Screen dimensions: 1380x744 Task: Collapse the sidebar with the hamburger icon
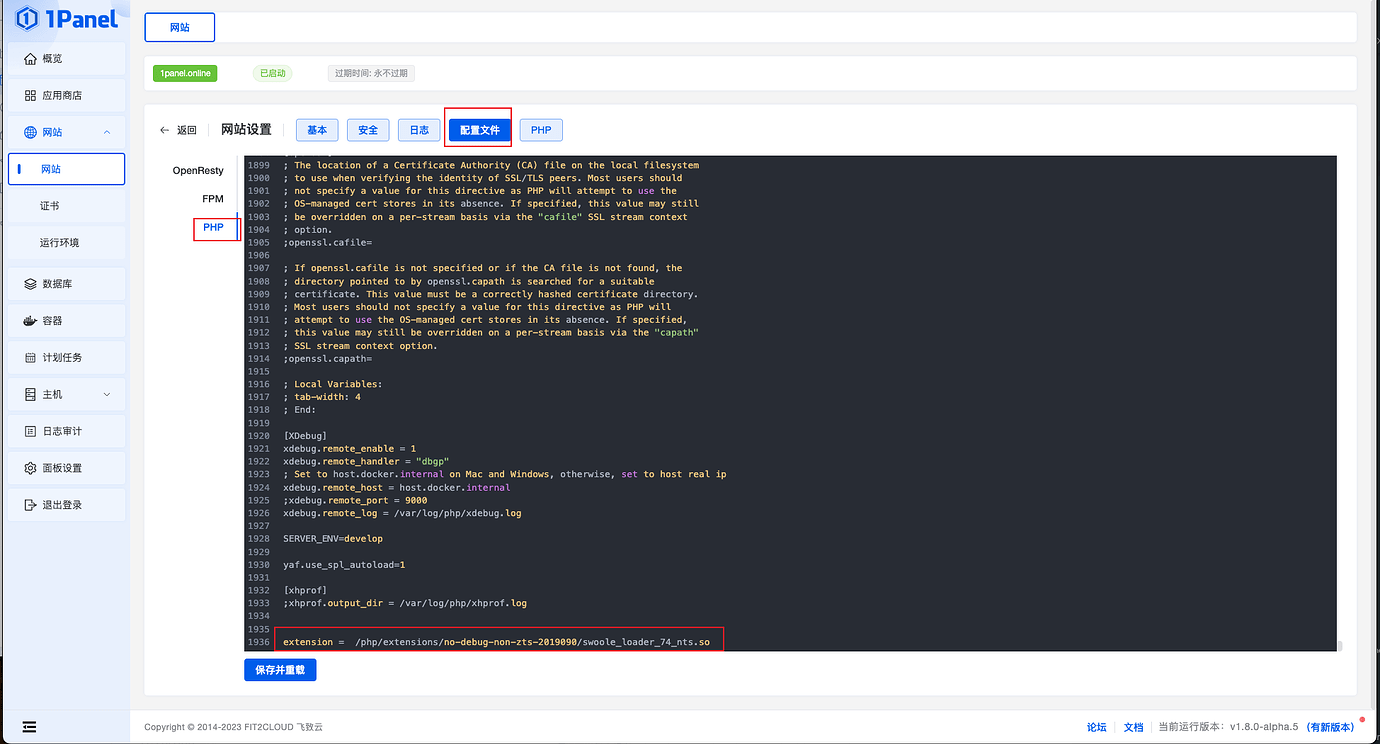pyautogui.click(x=28, y=726)
